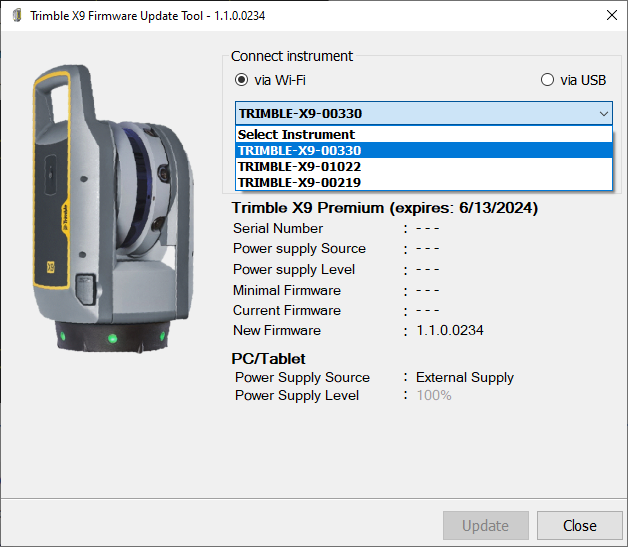Click the Trimble app icon in title bar

pos(17,16)
